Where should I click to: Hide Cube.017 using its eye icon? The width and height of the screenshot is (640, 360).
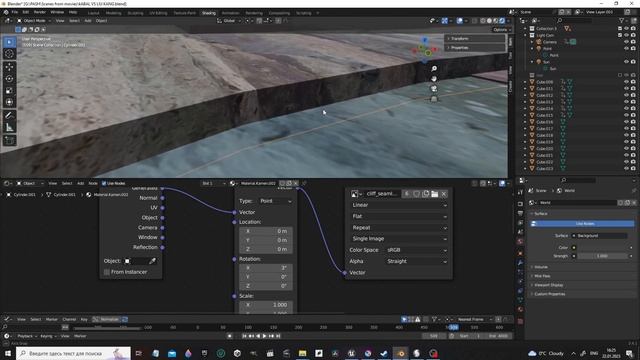coord(627,129)
